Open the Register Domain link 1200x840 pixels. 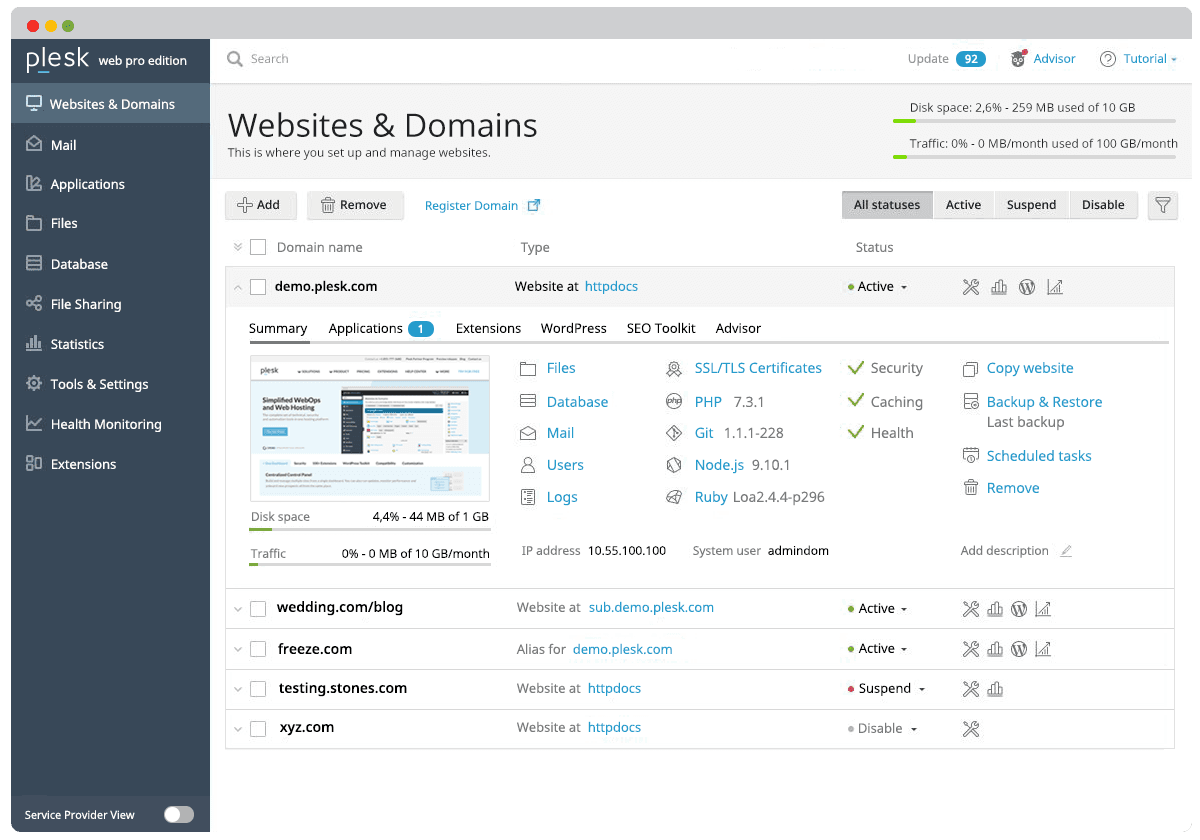tap(471, 205)
